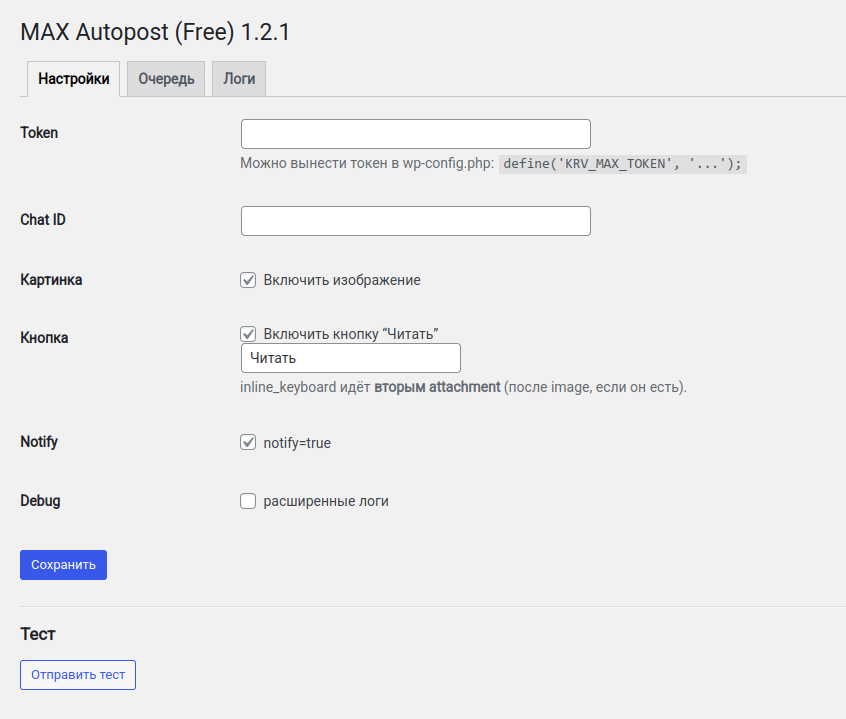Click the Картинка setting label
The height and width of the screenshot is (719, 846).
[x=51, y=280]
